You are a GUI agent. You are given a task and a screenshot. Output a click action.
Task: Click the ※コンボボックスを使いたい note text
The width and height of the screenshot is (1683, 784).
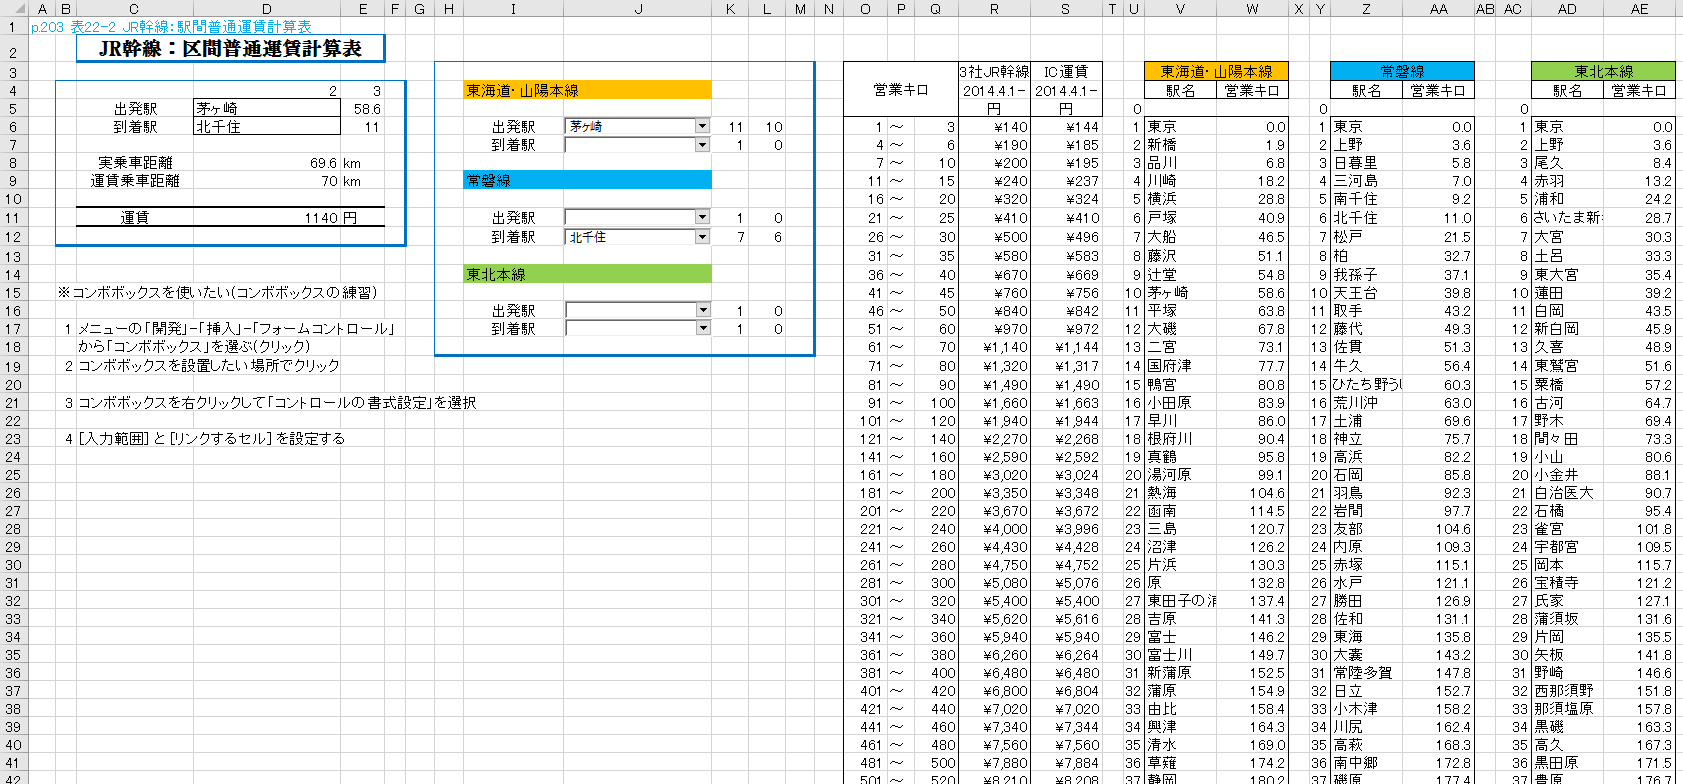217,292
